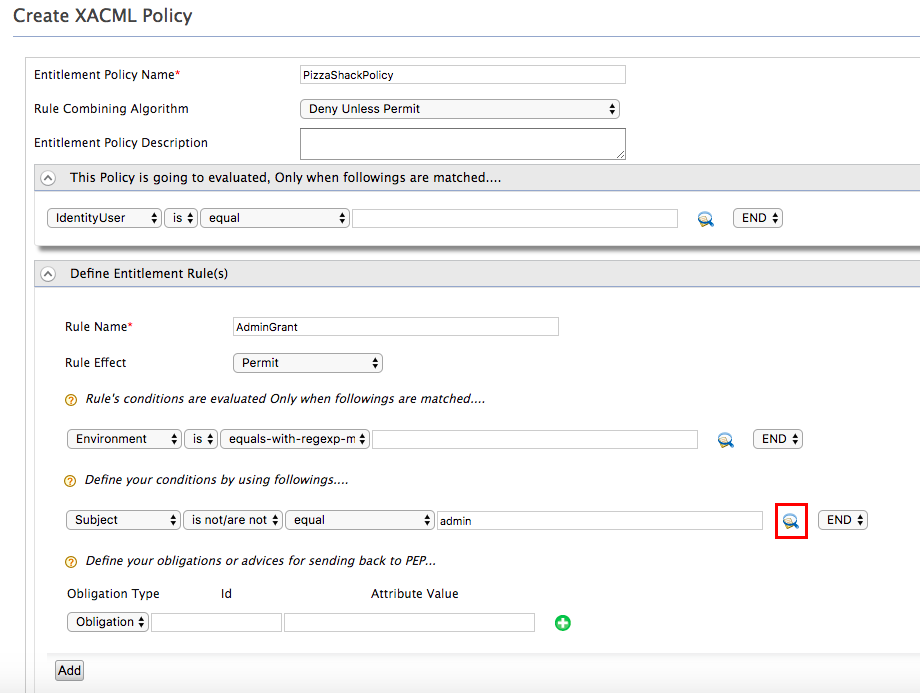
Task: Click the help icon beside rule conditions text
Action: tap(70, 398)
